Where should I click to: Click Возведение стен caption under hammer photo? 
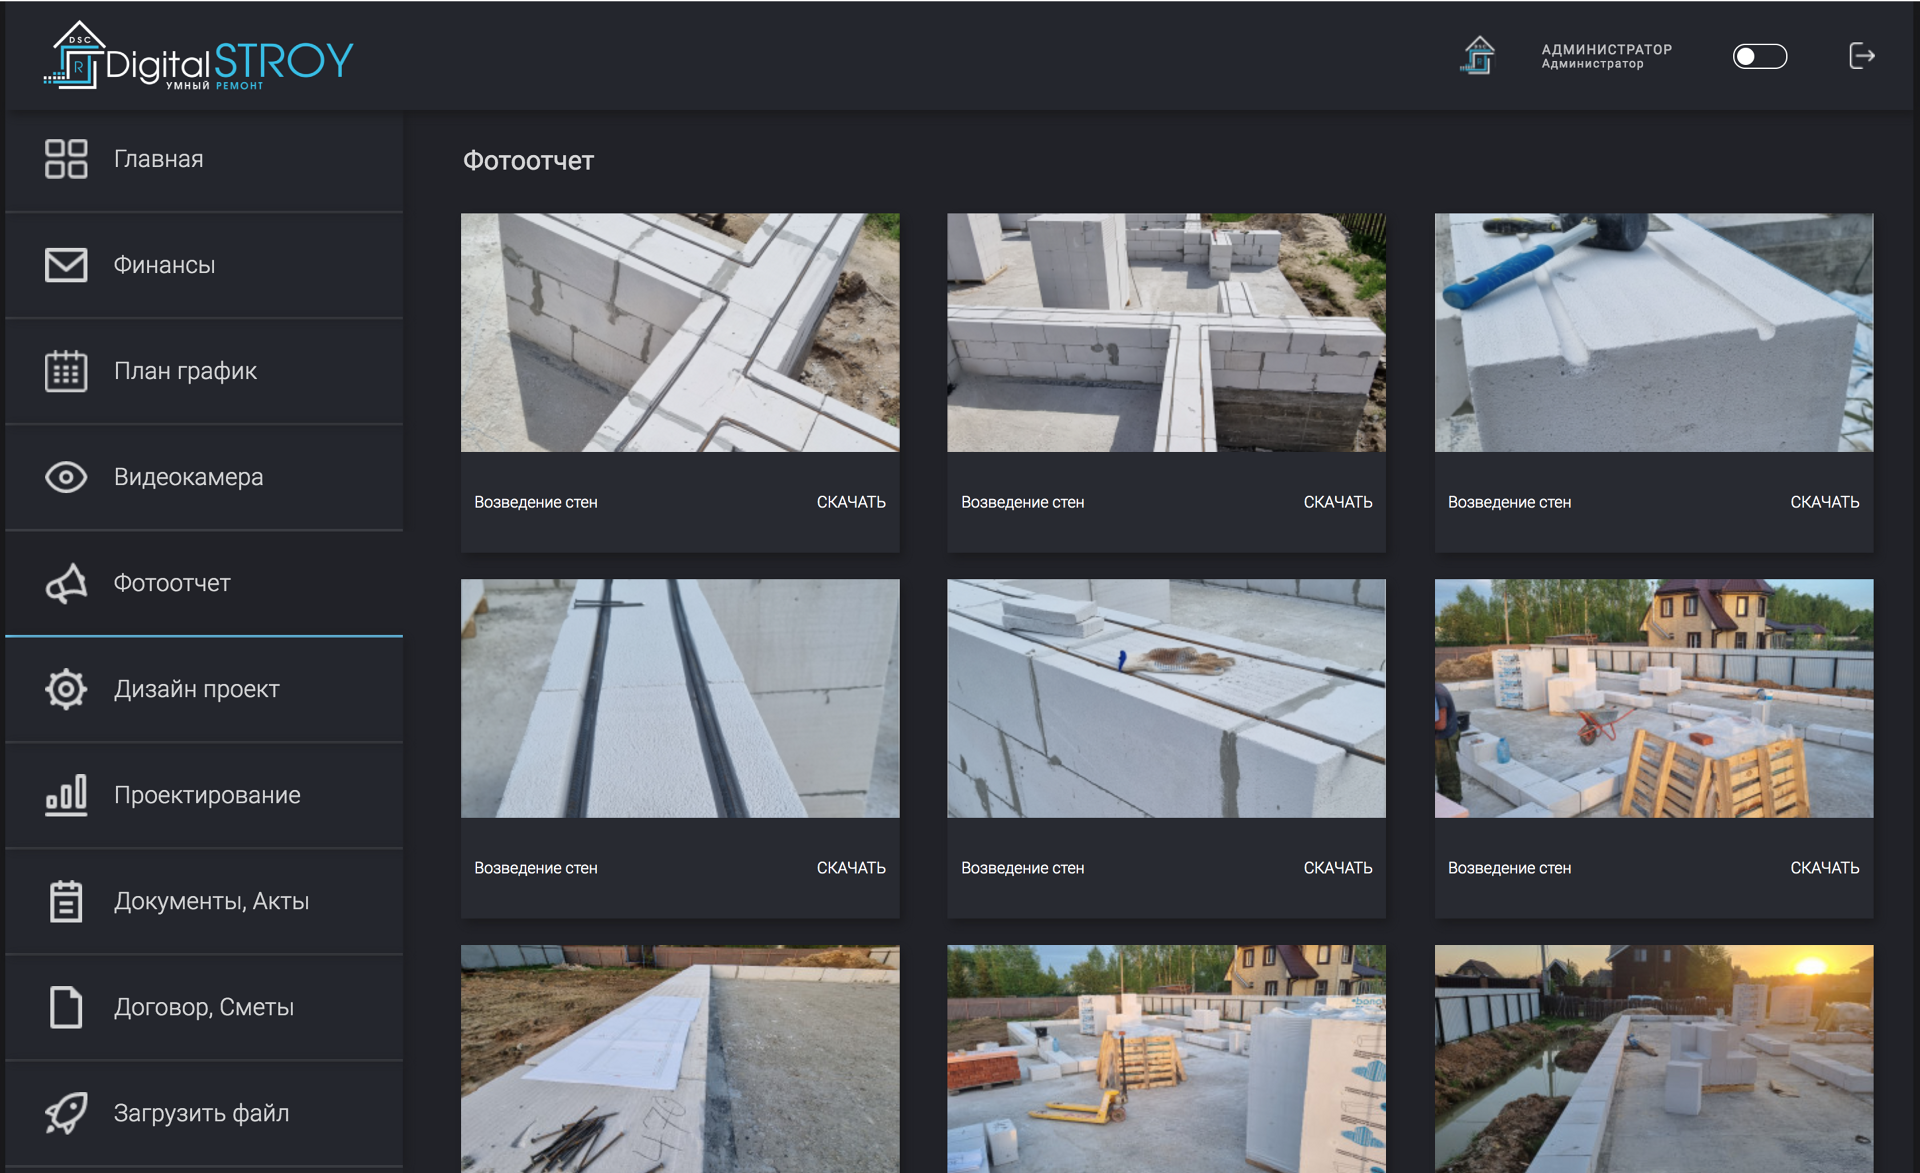(1509, 502)
